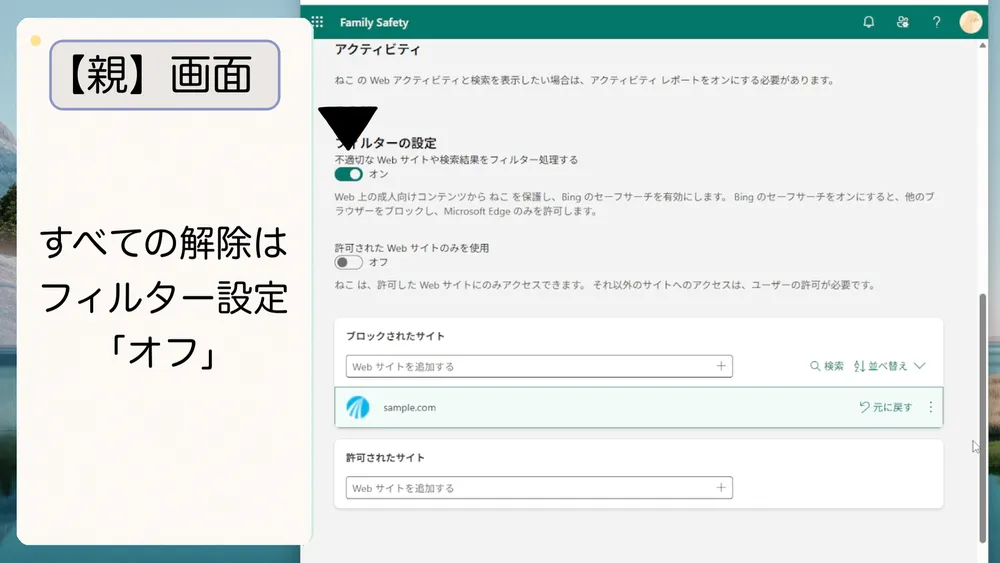Click ブロックされたサイト heading text
This screenshot has height=563, width=1000.
click(395, 336)
